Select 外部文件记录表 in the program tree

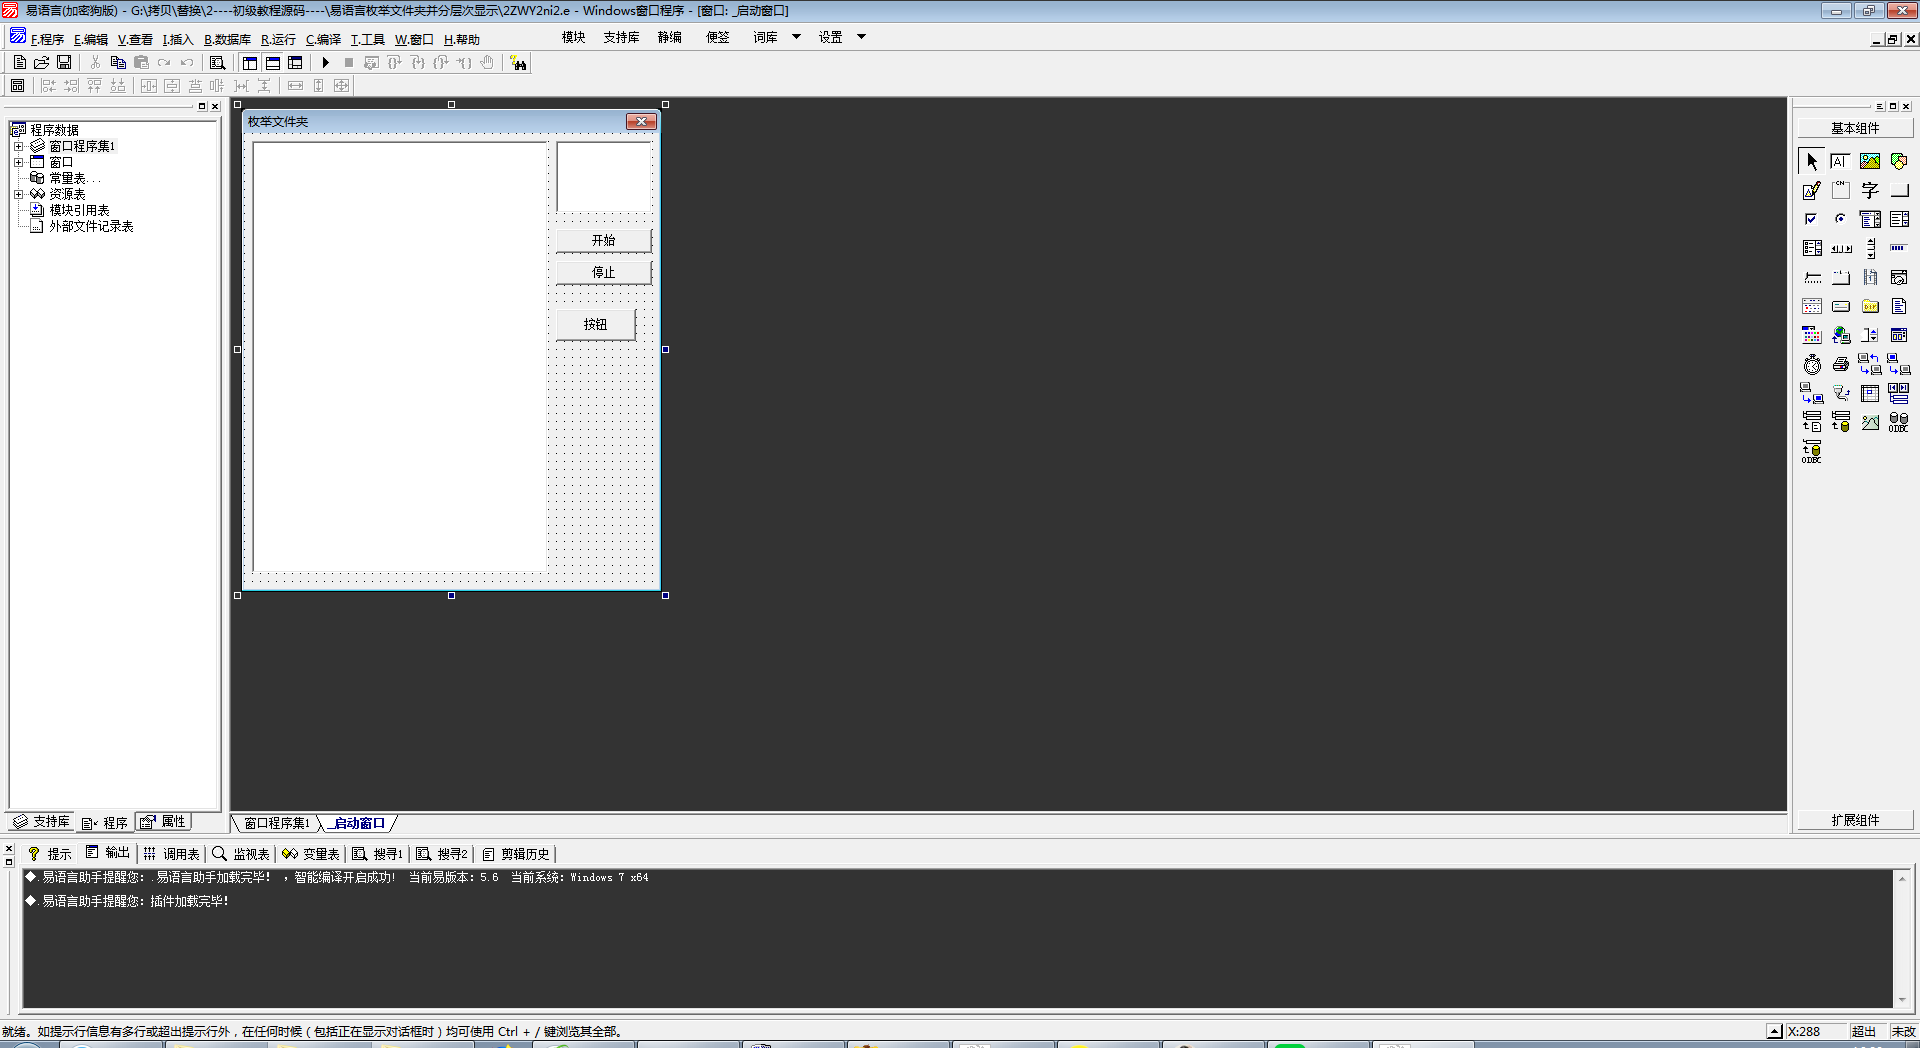click(91, 226)
